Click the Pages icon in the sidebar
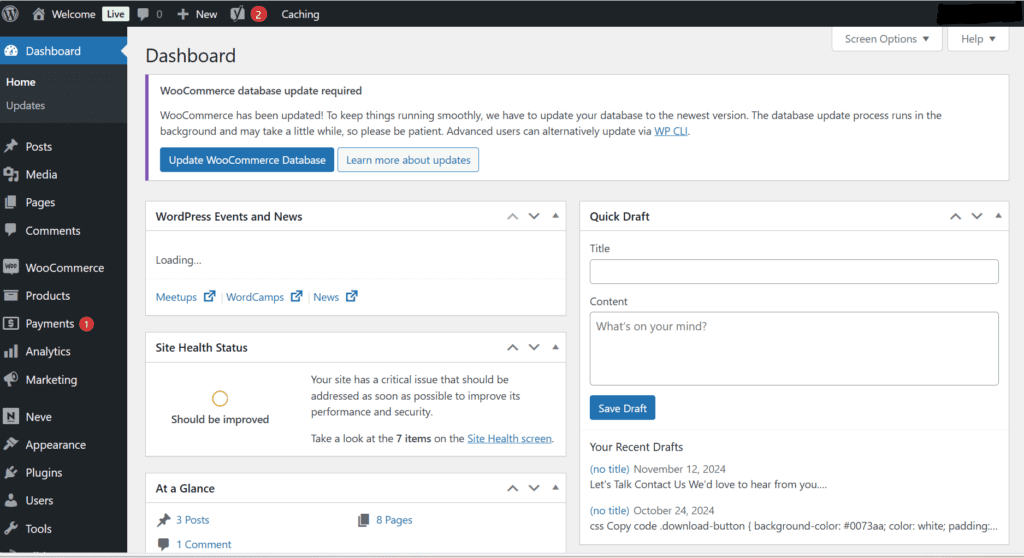This screenshot has height=558, width=1024. coord(11,203)
